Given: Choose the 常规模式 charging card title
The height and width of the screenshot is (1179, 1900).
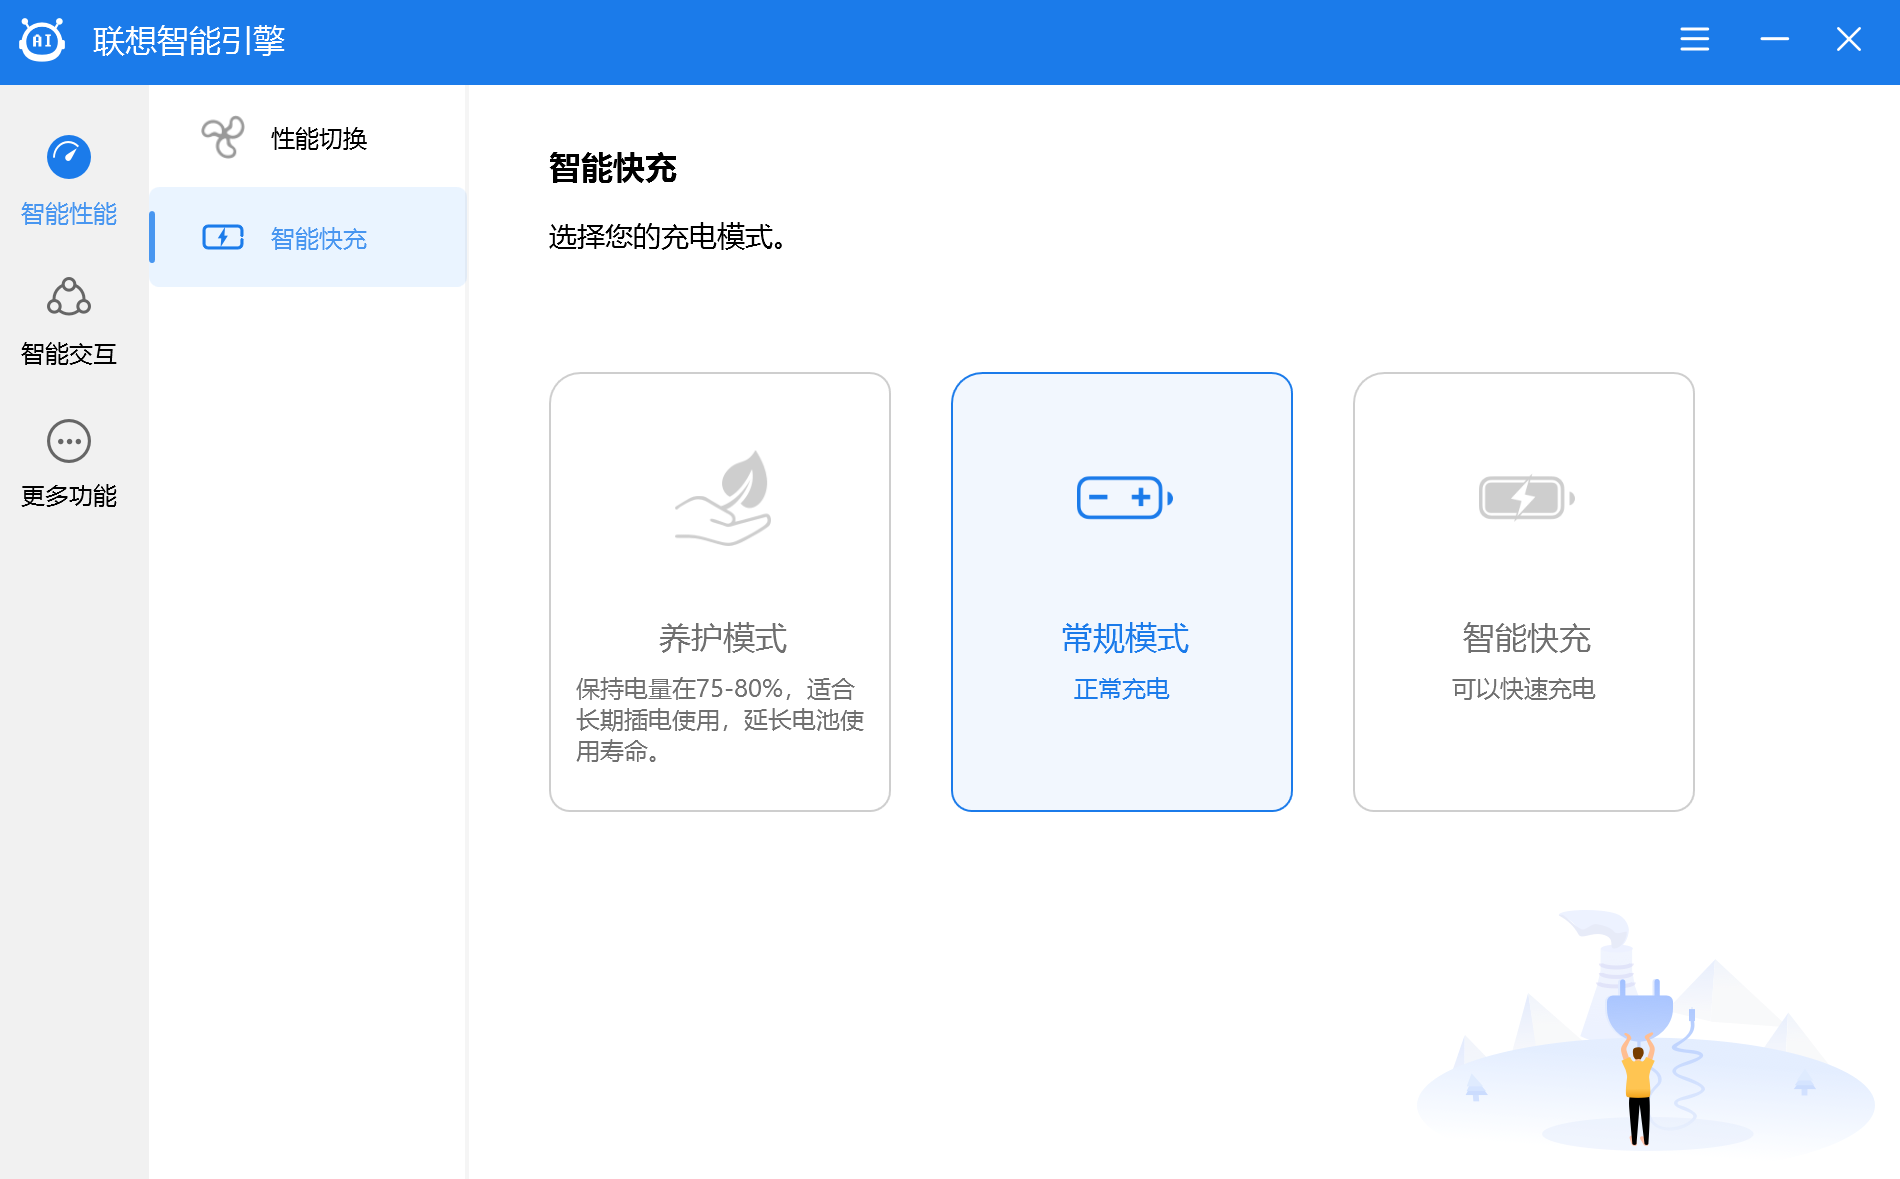Looking at the screenshot, I should pyautogui.click(x=1124, y=638).
